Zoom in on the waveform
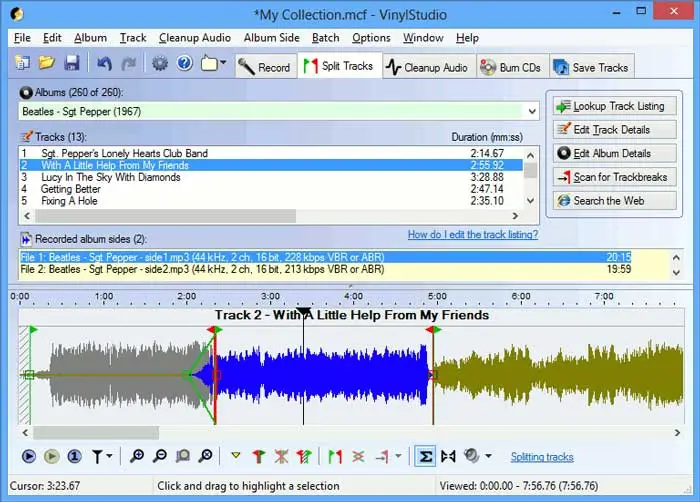Screen dimensions: 700x502 [x=137, y=456]
